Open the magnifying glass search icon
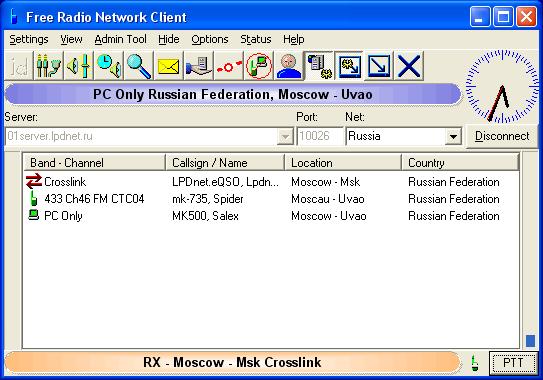The width and height of the screenshot is (543, 380). (139, 66)
